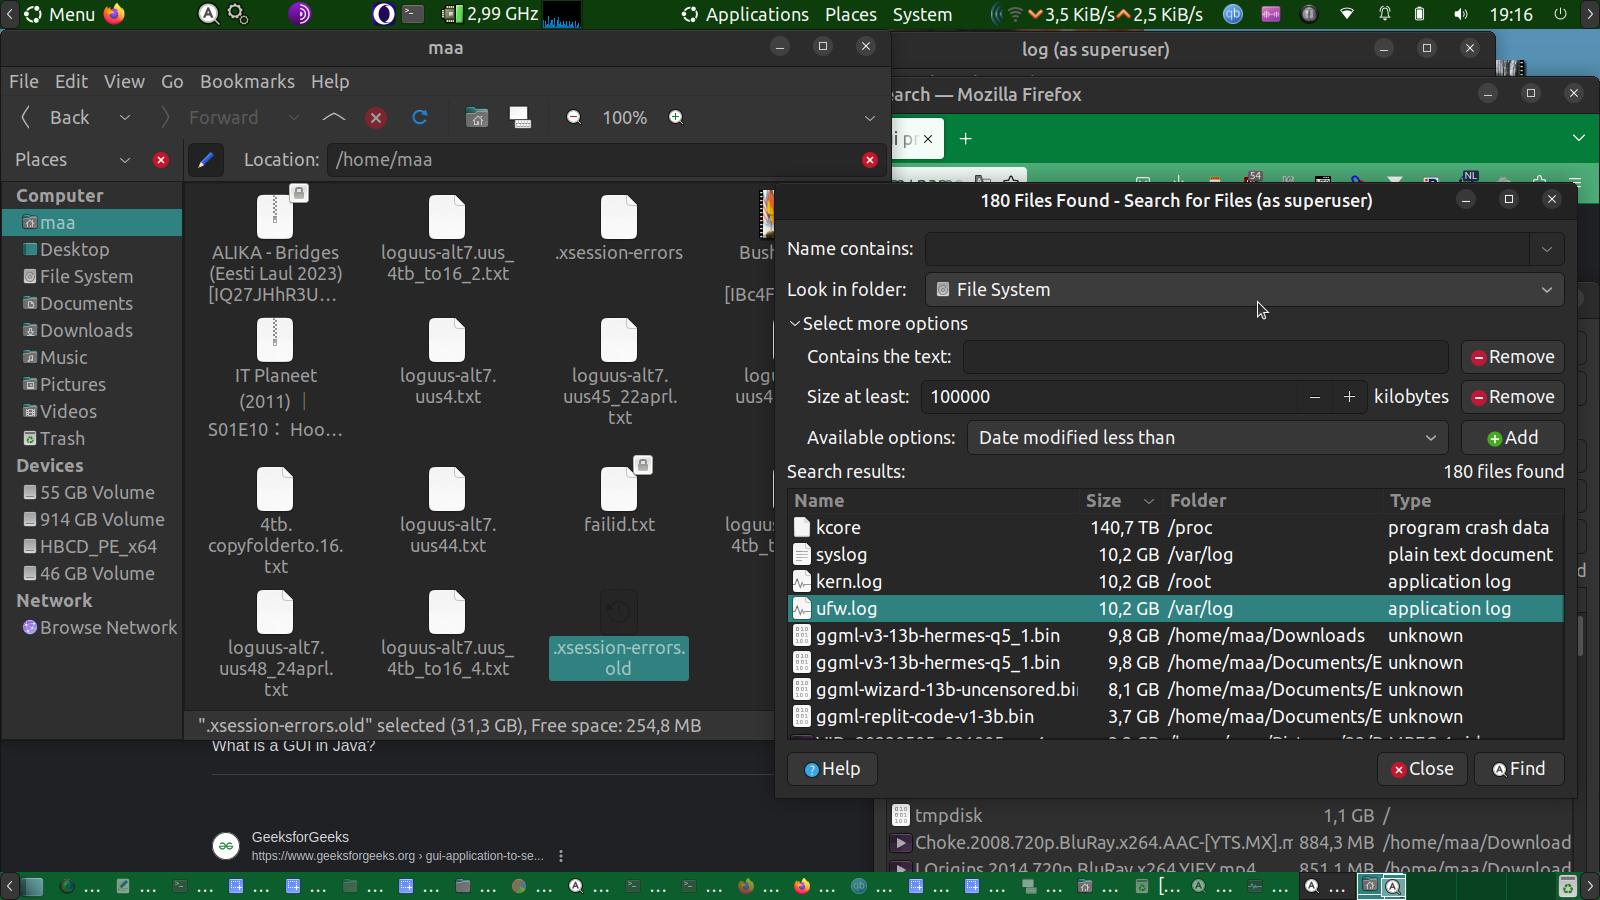Viewport: 1600px width, 900px height.
Task: Click the Computer icon in the toolbar
Action: (x=520, y=118)
